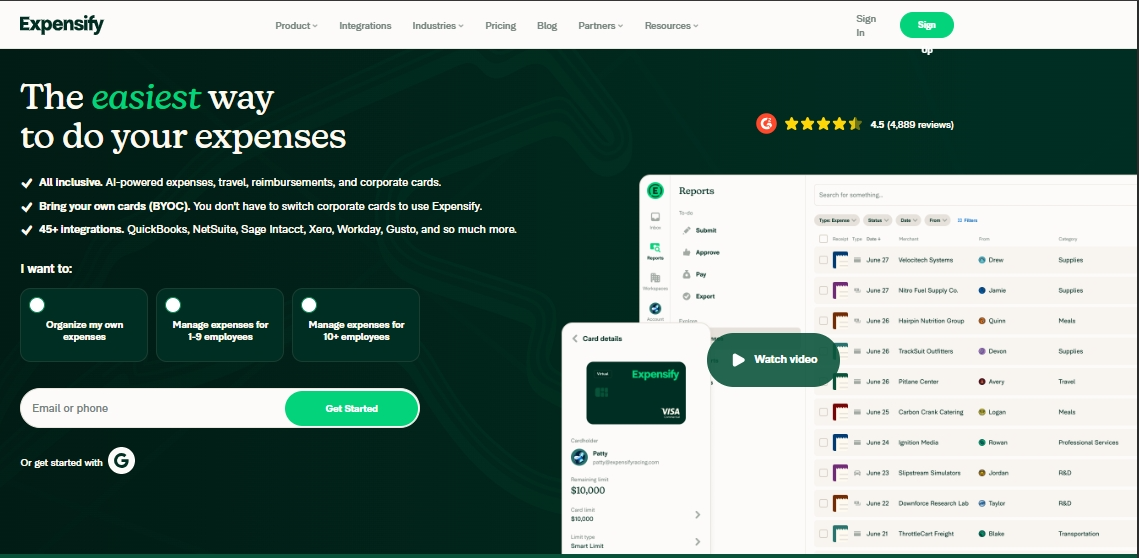Check the Velocitech Systems row checkbox
The width and height of the screenshot is (1139, 558).
(823, 260)
